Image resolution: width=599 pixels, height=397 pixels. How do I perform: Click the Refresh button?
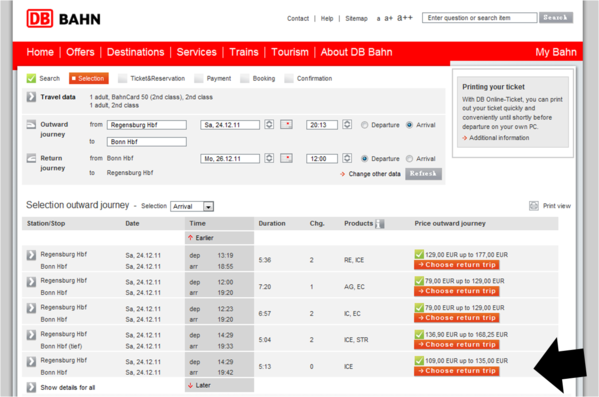point(423,173)
